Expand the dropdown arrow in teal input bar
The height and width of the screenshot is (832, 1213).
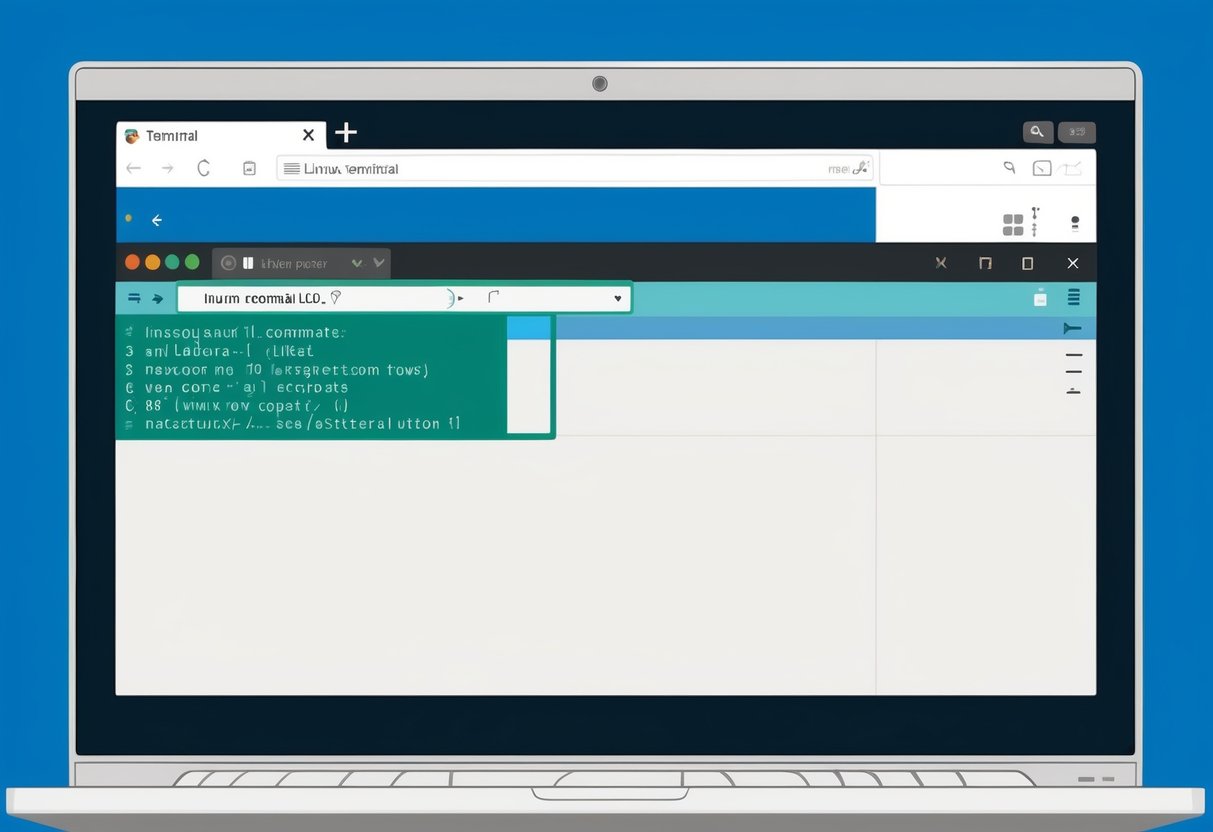point(618,298)
